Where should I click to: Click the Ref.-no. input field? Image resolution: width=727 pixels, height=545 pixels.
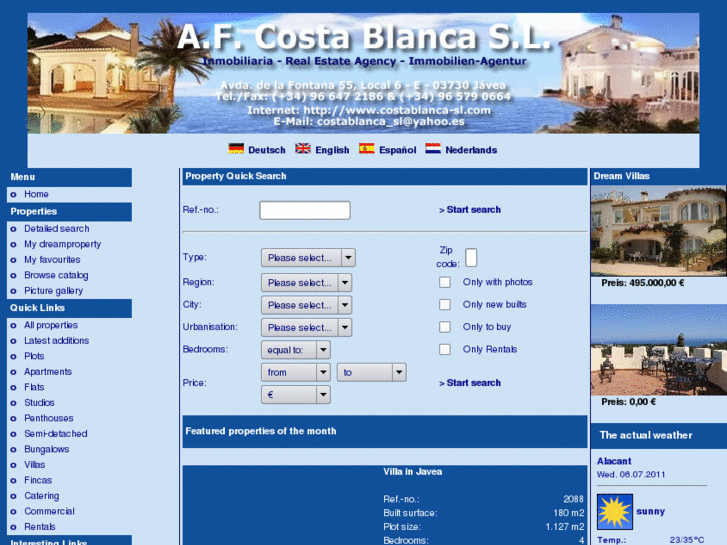(x=305, y=210)
